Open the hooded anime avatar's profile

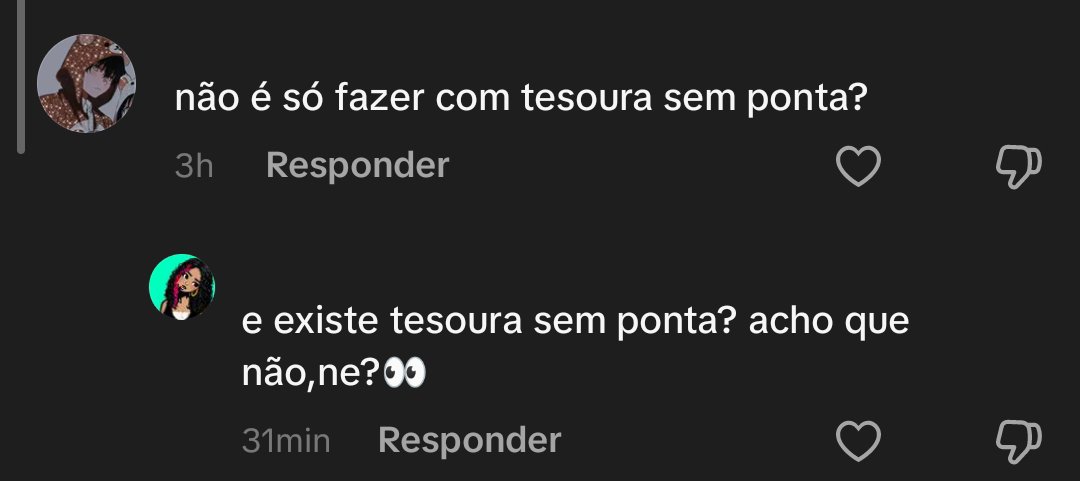click(x=86, y=83)
